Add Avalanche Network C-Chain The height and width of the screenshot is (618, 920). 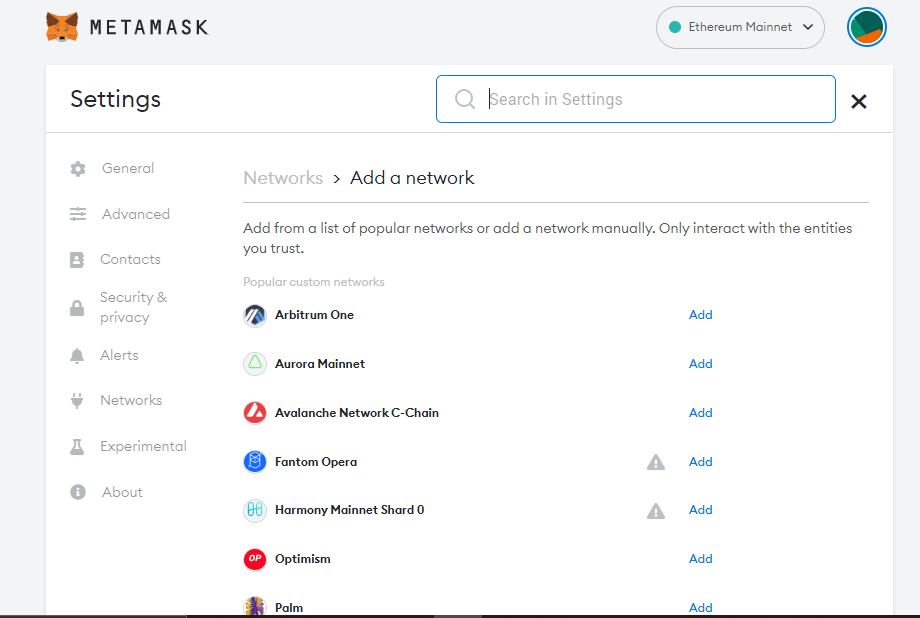point(701,413)
